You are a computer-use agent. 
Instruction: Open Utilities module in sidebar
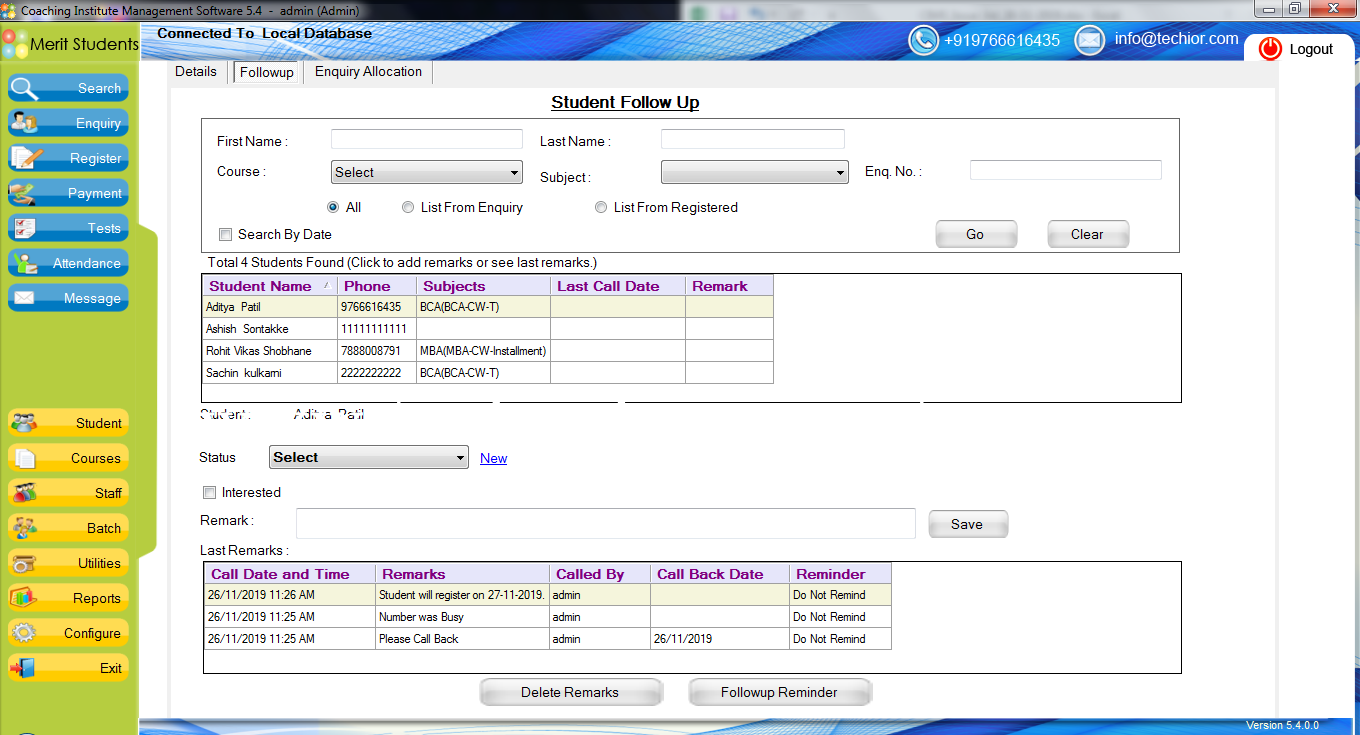[x=69, y=563]
